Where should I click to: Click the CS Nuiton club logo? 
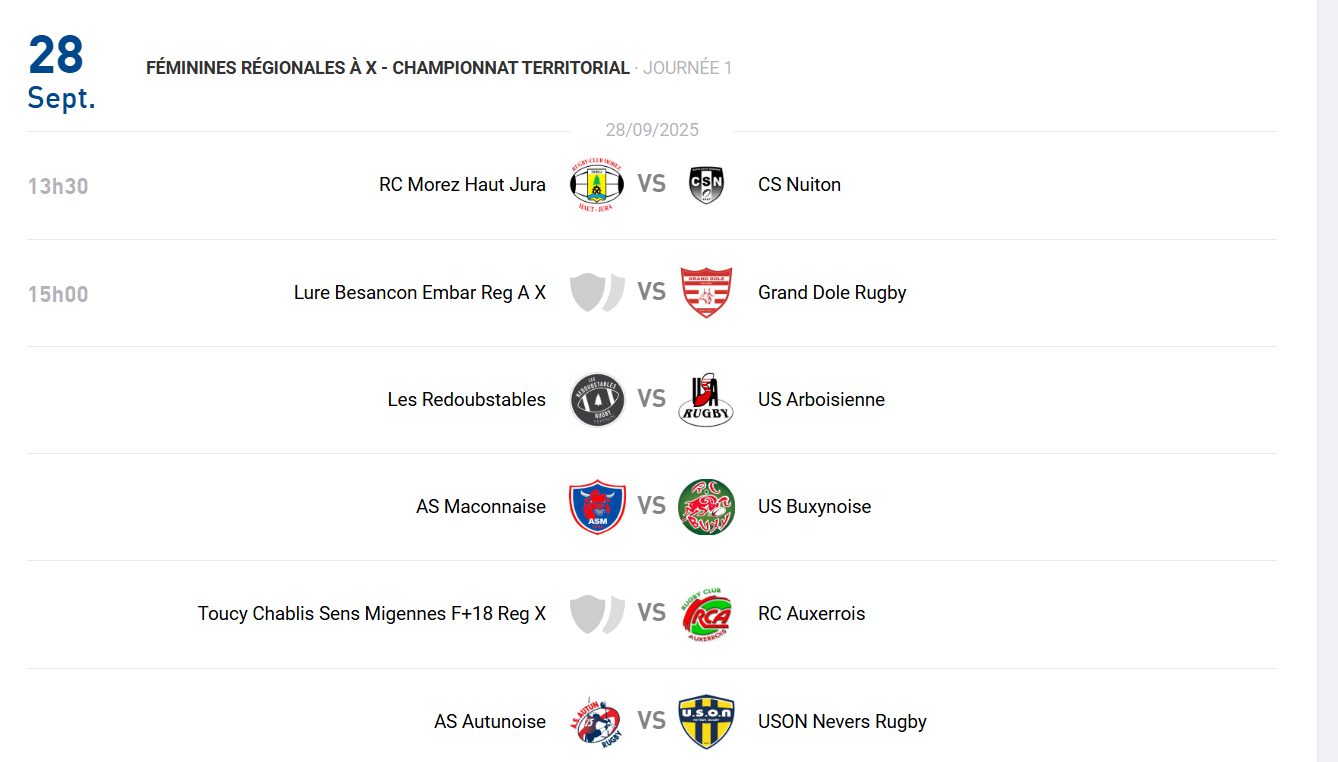pyautogui.click(x=706, y=185)
